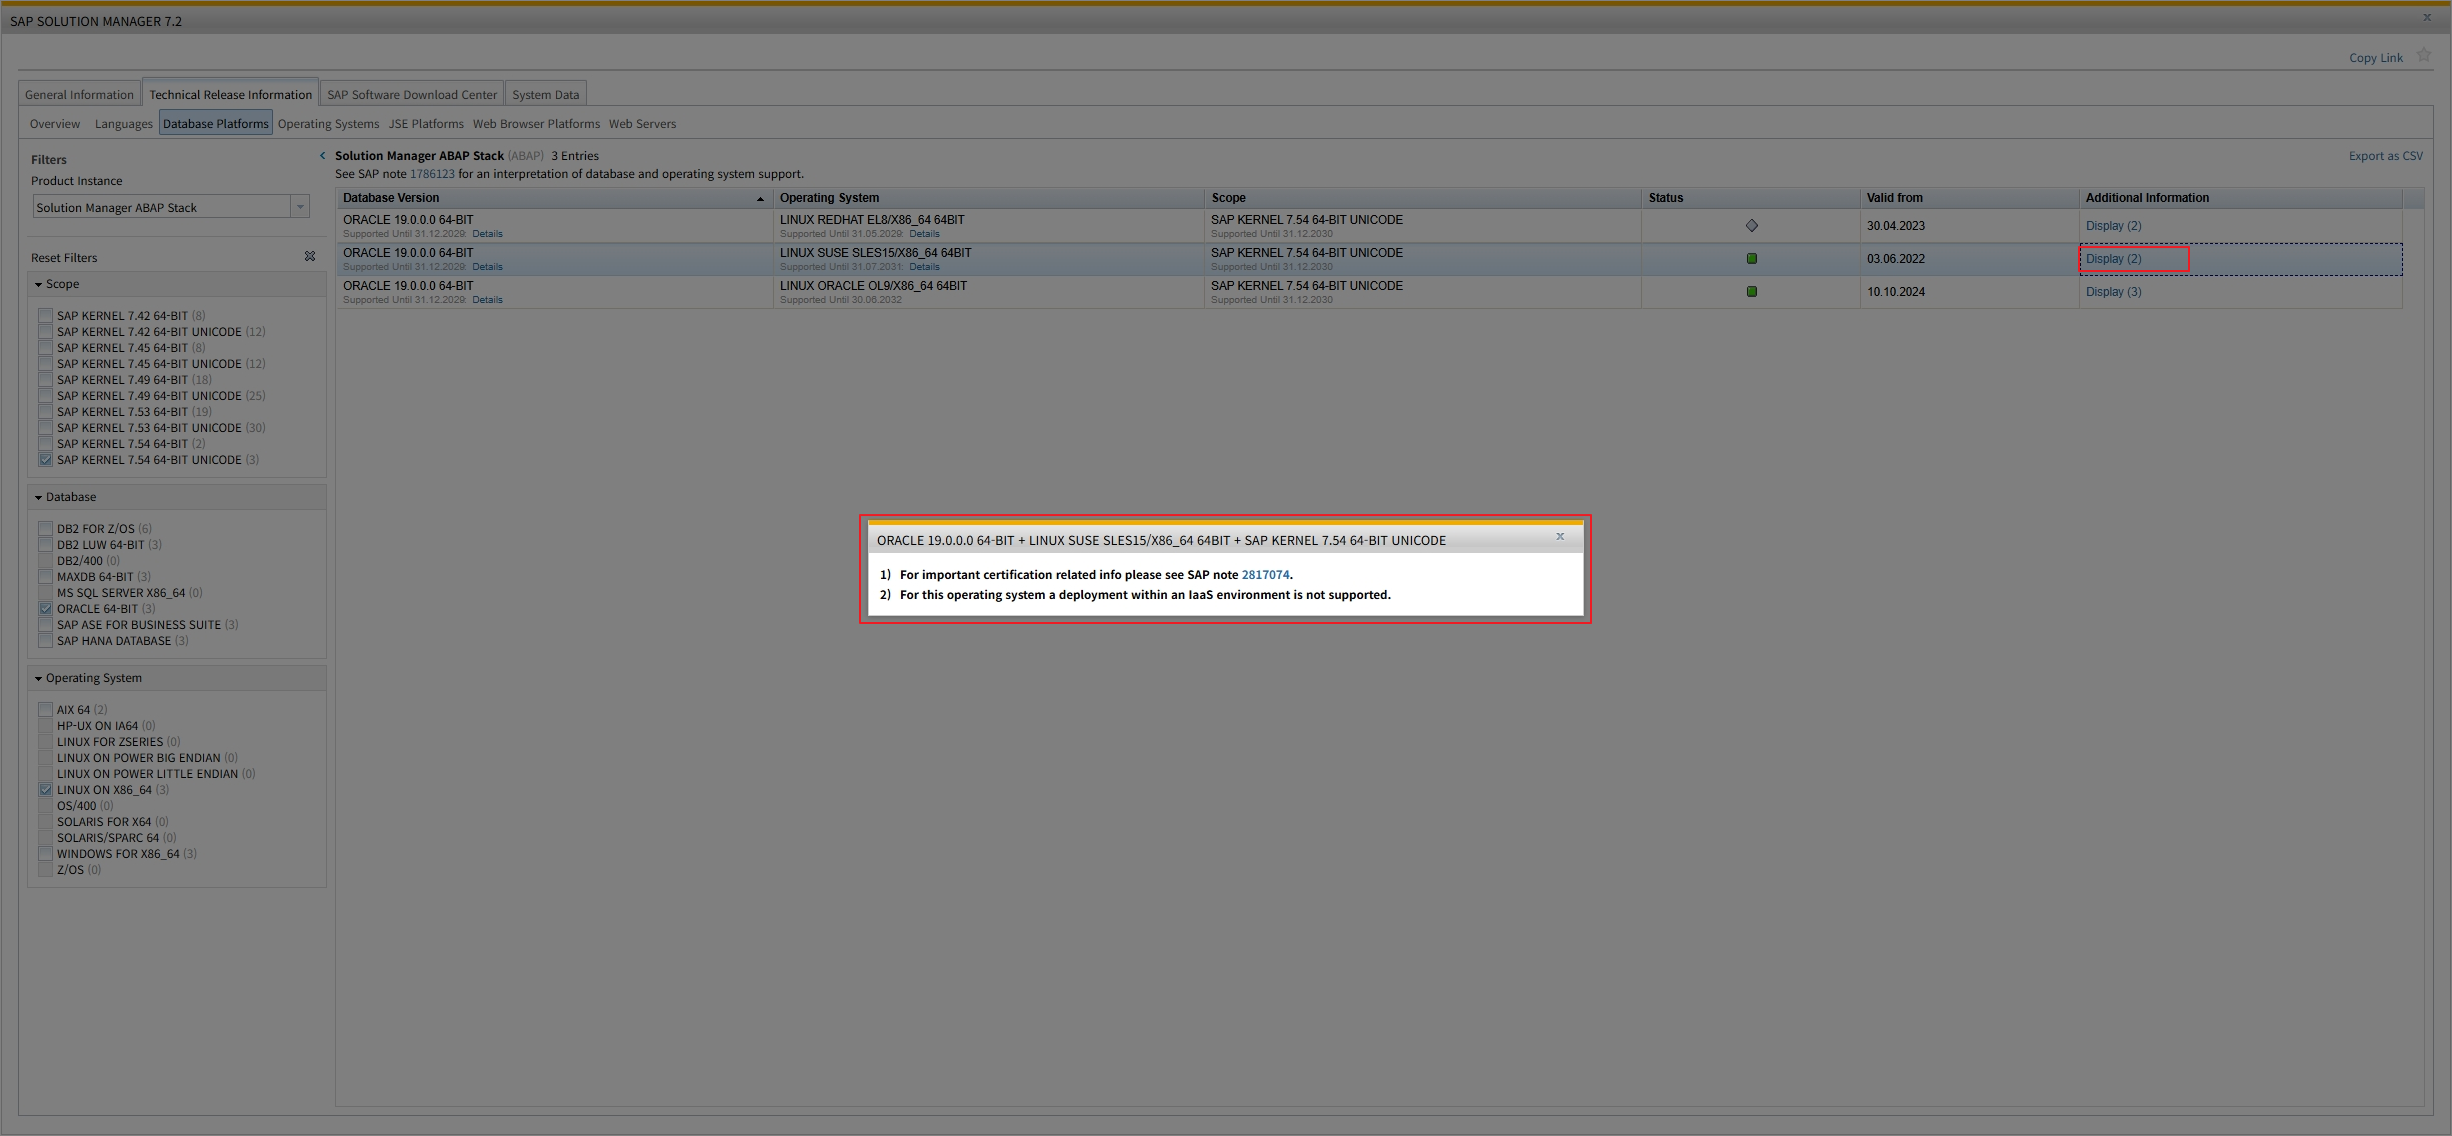Image resolution: width=2452 pixels, height=1136 pixels.
Task: Select Technical Release Information tab
Action: 230,95
